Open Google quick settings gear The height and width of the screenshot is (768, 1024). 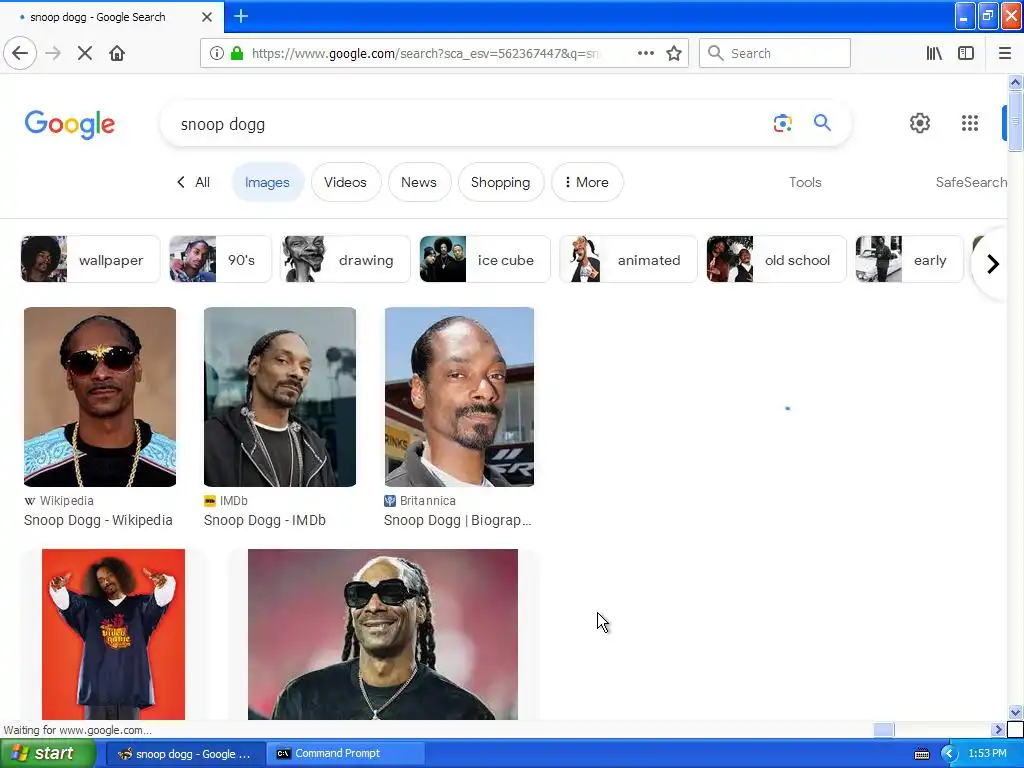point(920,123)
